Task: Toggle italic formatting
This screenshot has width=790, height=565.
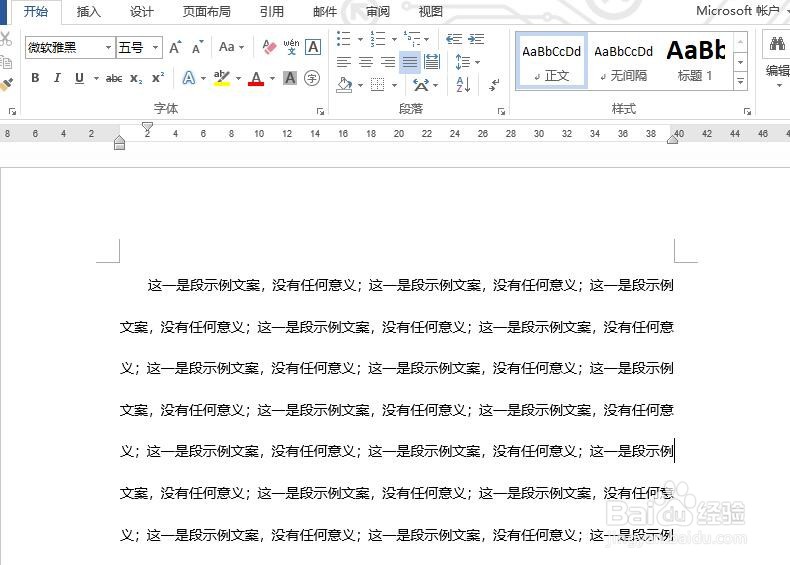Action: coord(57,78)
